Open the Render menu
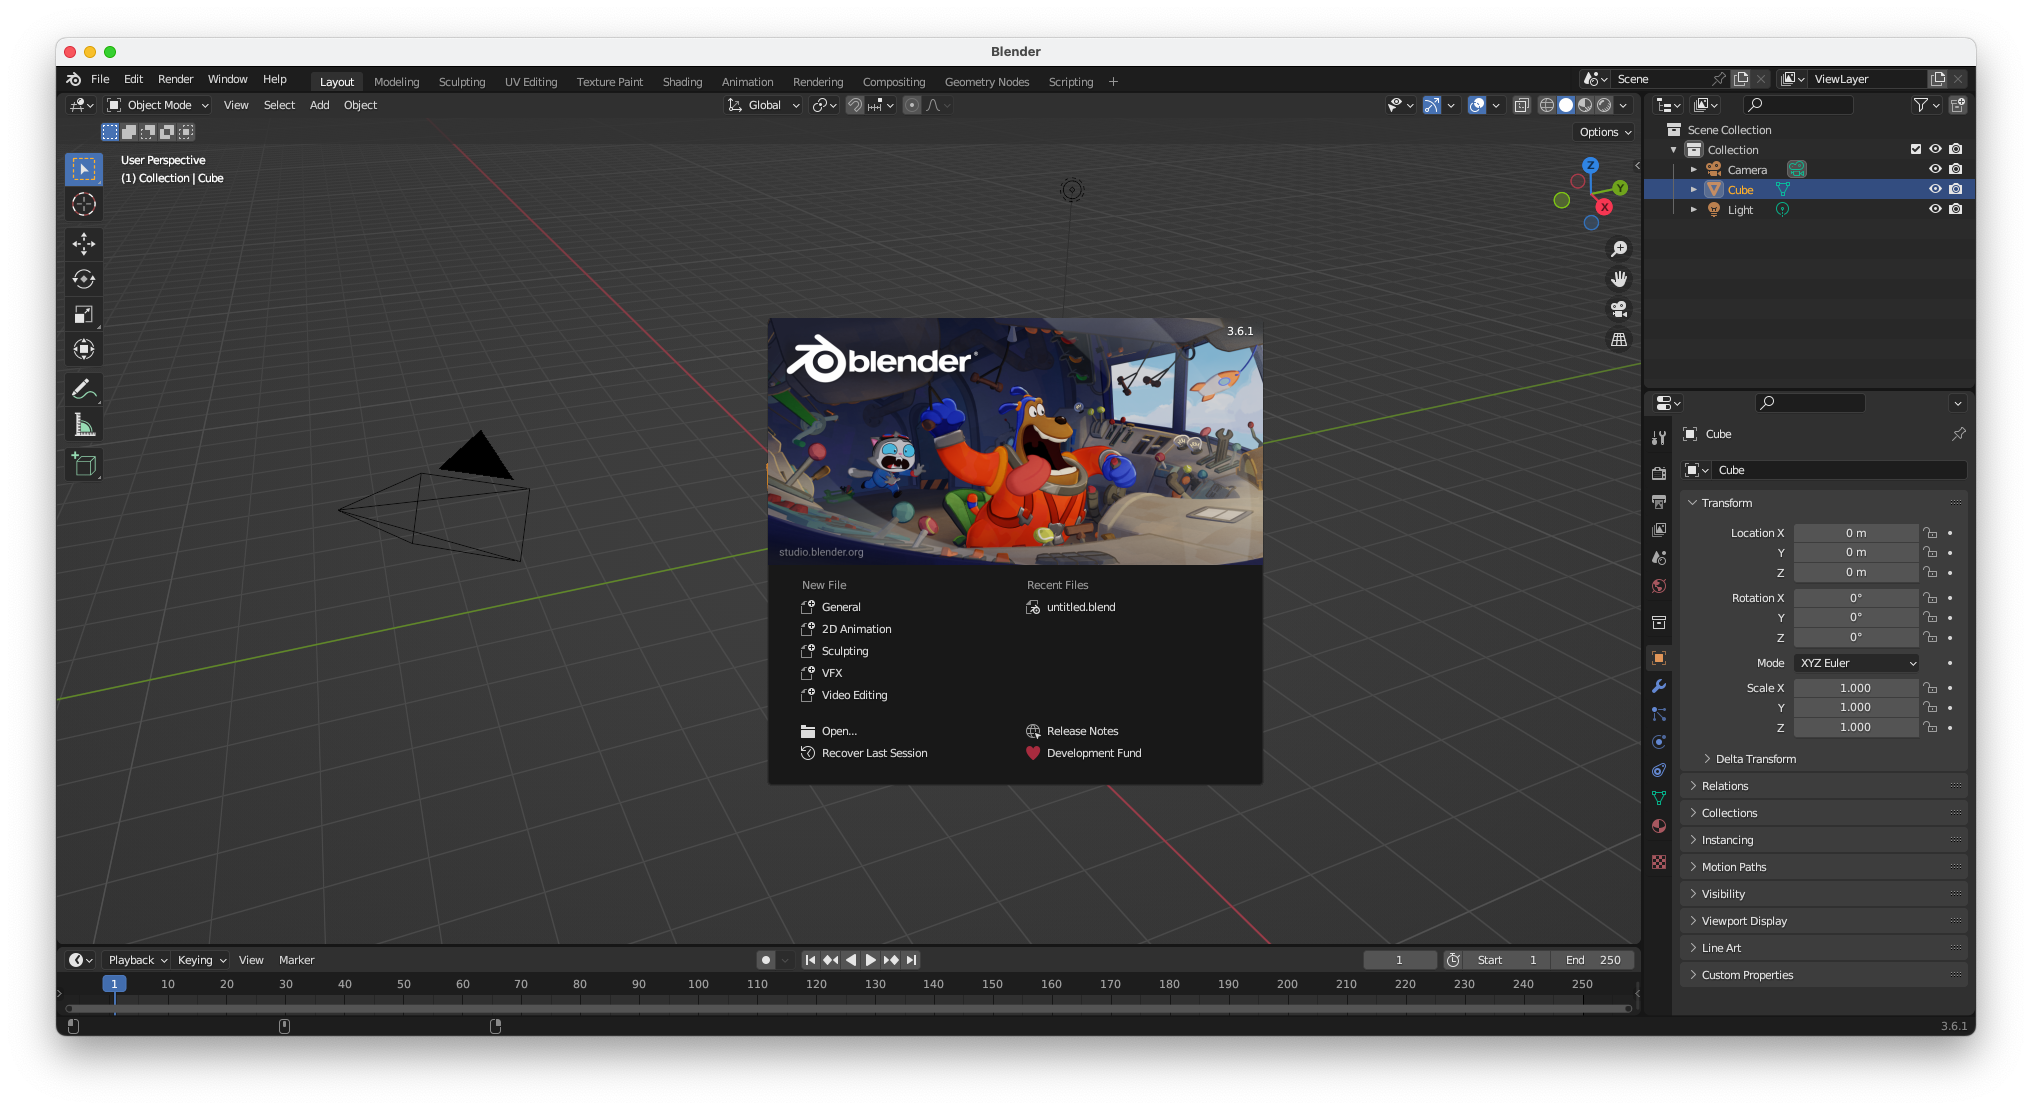 (175, 79)
